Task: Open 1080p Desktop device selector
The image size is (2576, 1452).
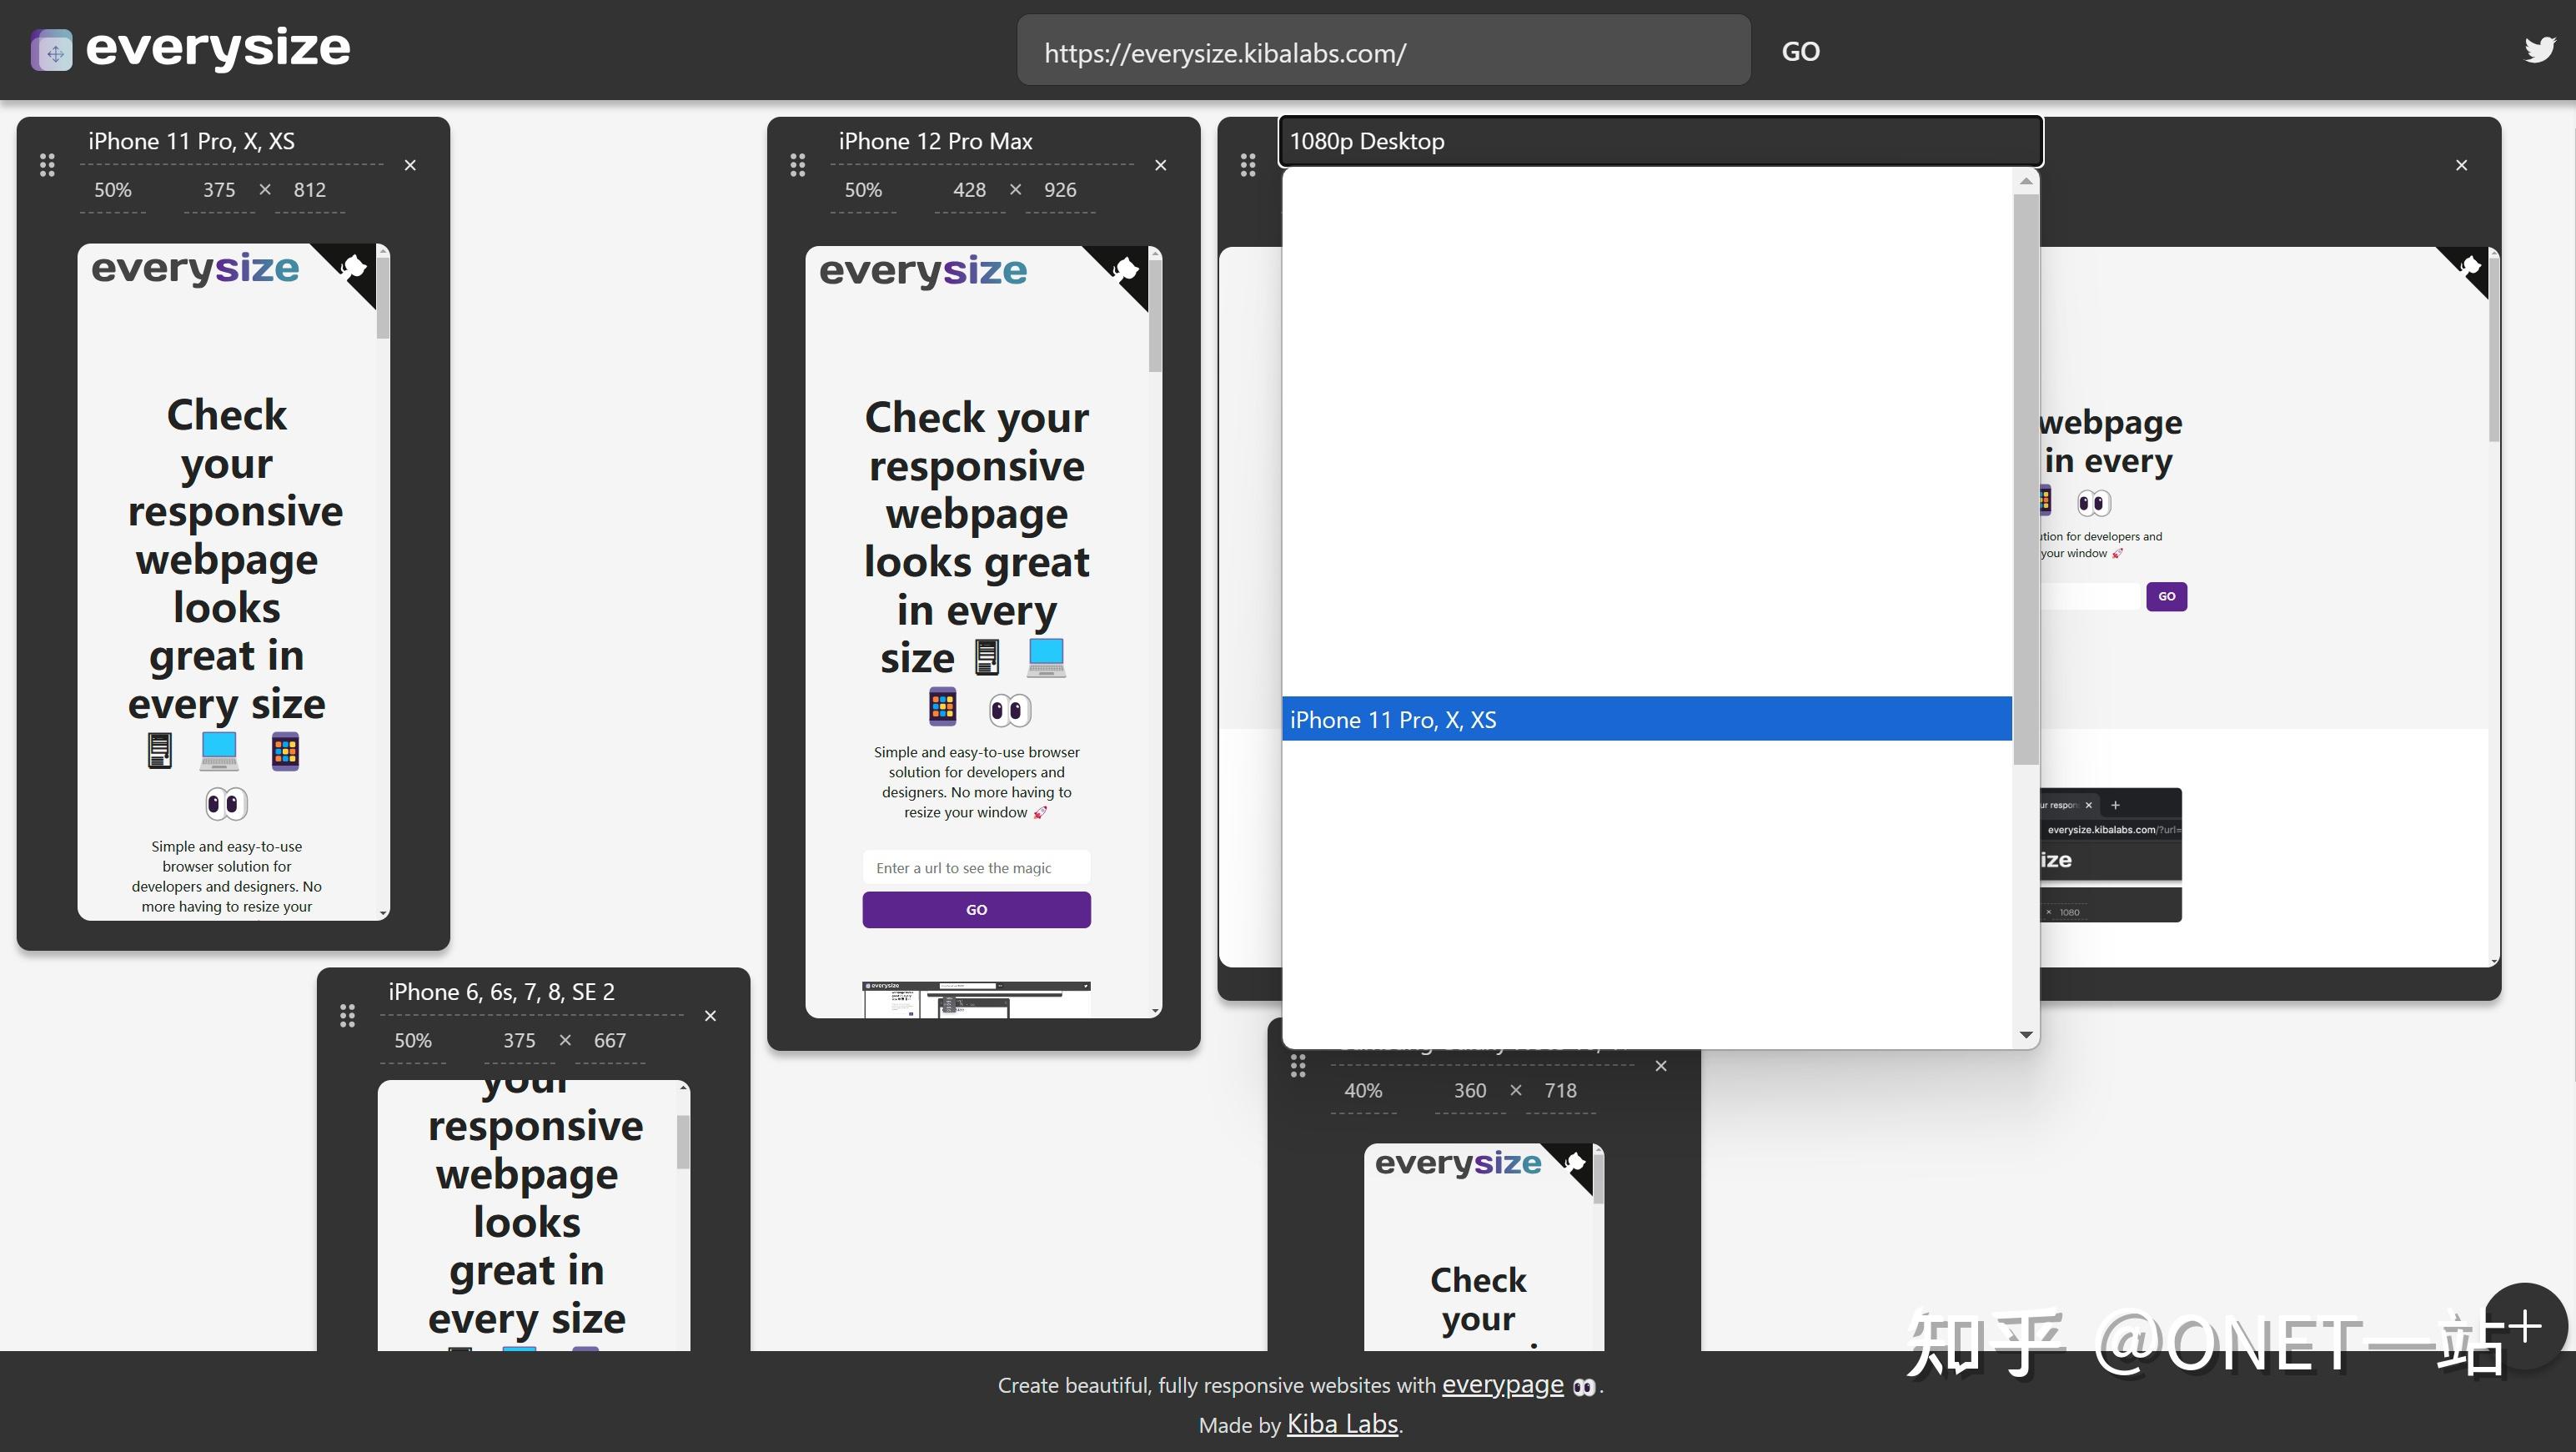Action: 1659,141
